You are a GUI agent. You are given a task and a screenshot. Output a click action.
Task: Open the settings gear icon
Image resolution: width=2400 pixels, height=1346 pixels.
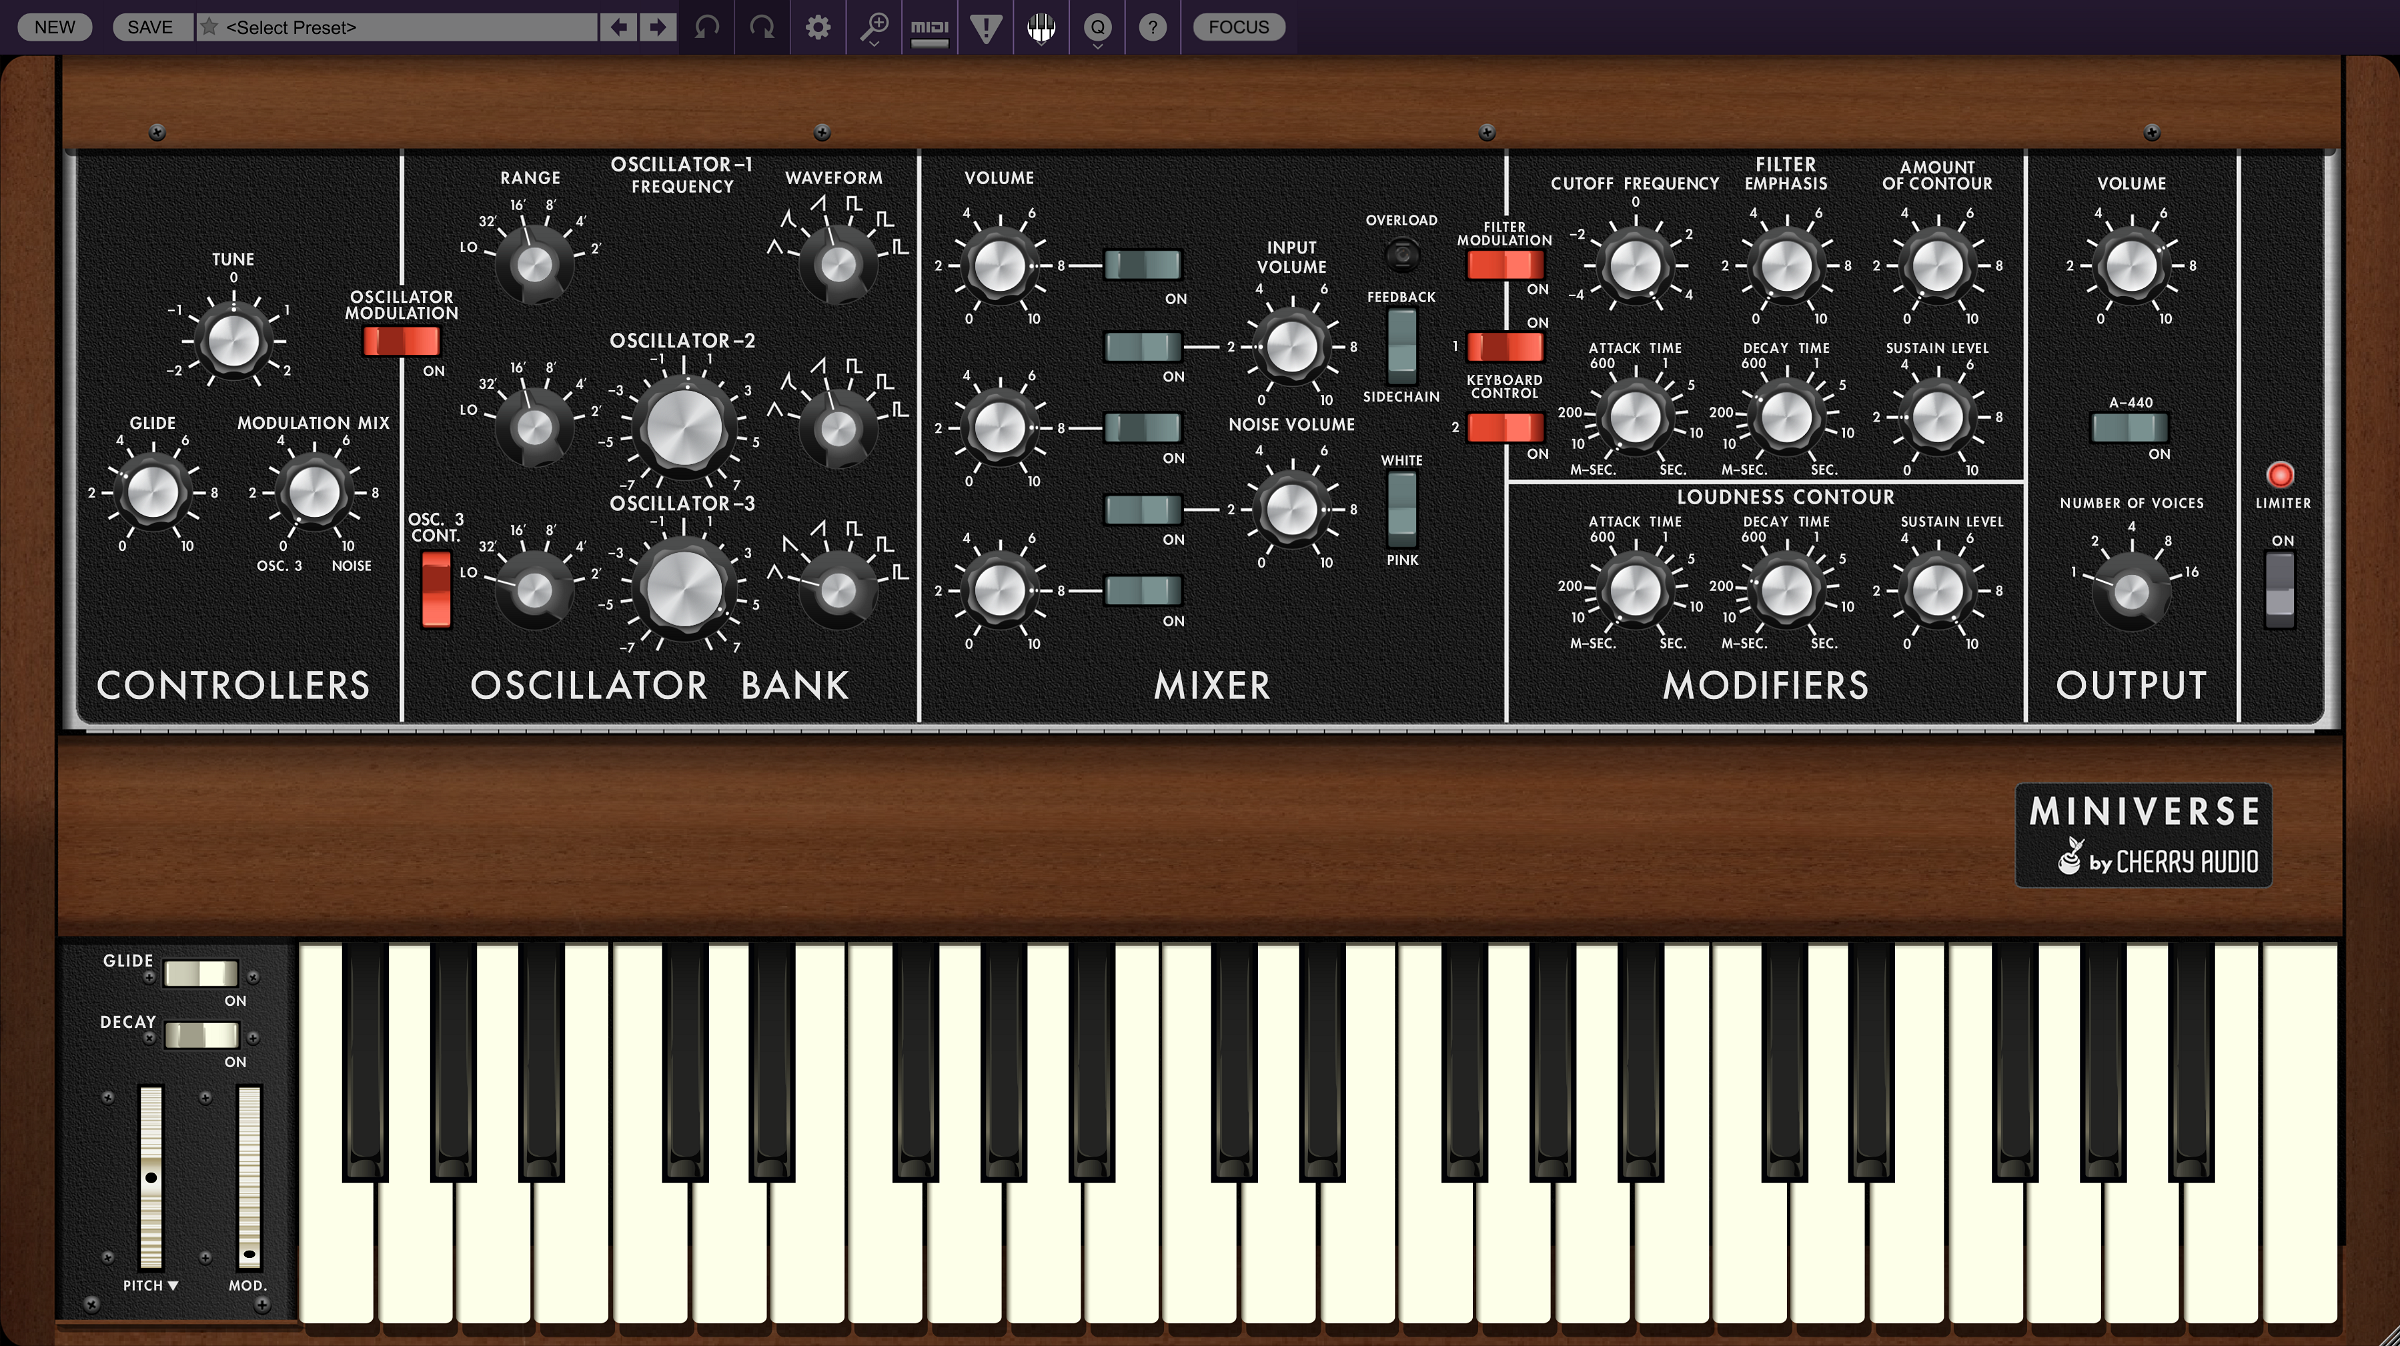(x=818, y=27)
